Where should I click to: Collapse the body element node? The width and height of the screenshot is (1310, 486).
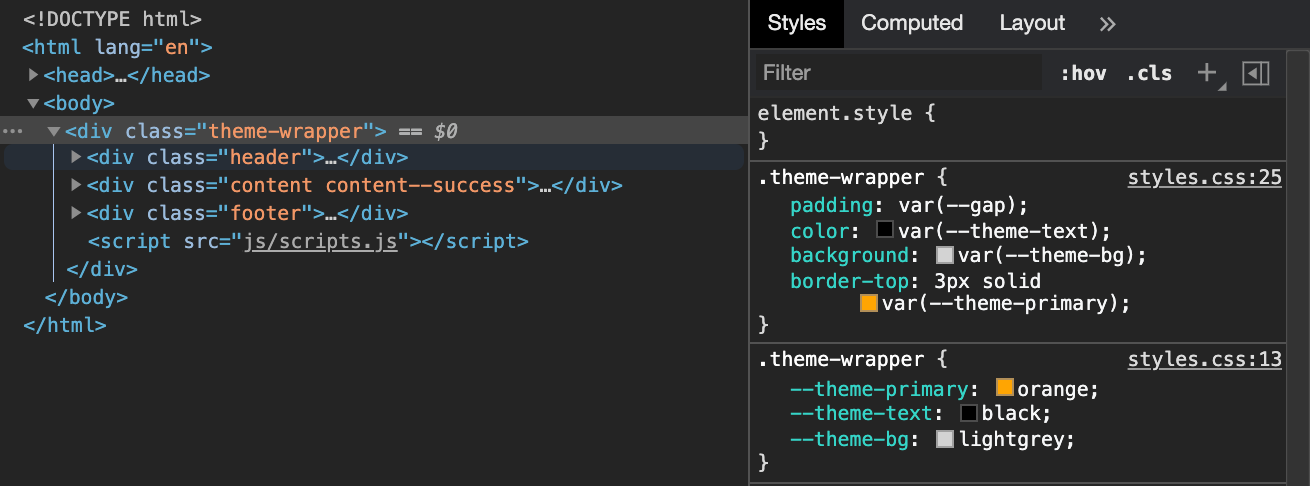click(x=33, y=103)
